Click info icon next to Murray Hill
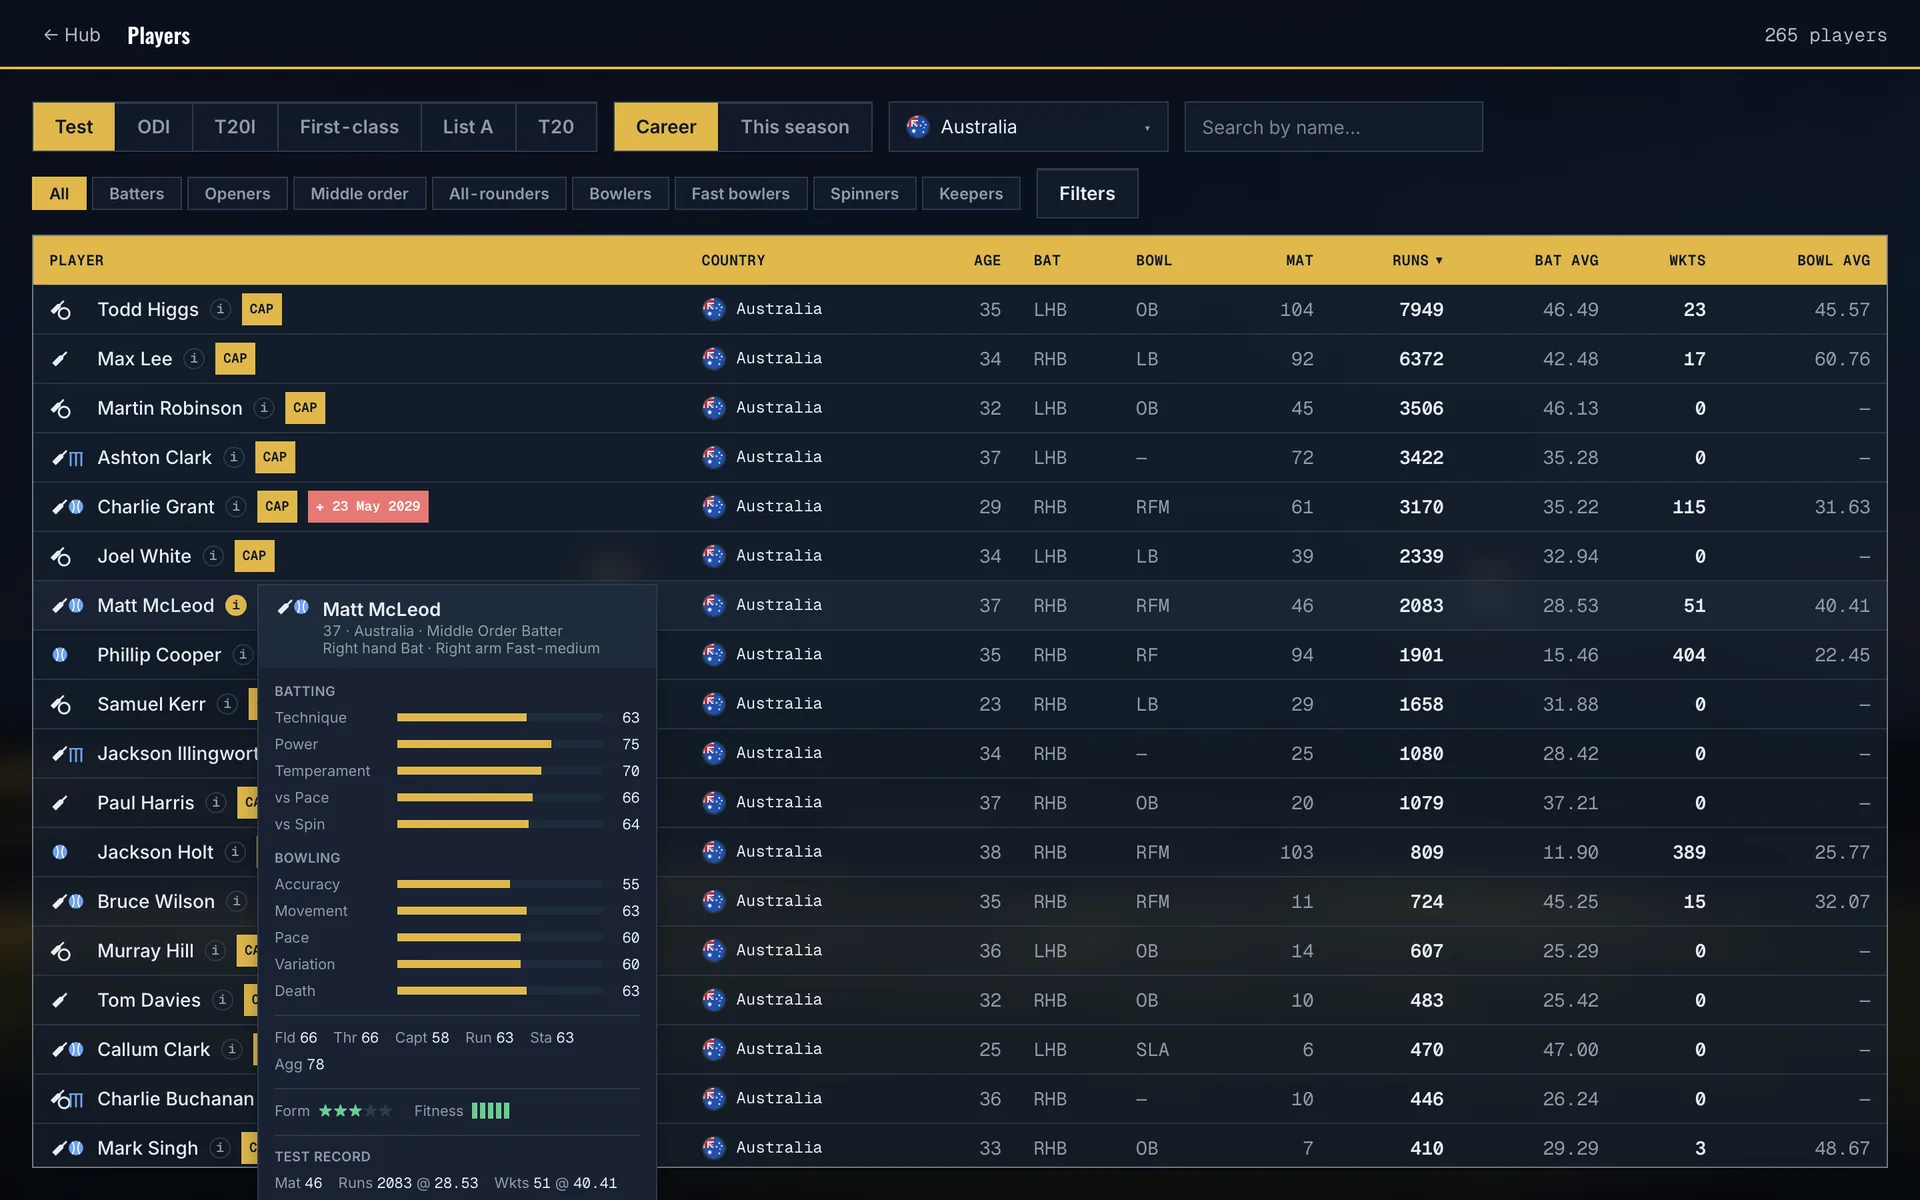This screenshot has height=1200, width=1920. tap(215, 950)
